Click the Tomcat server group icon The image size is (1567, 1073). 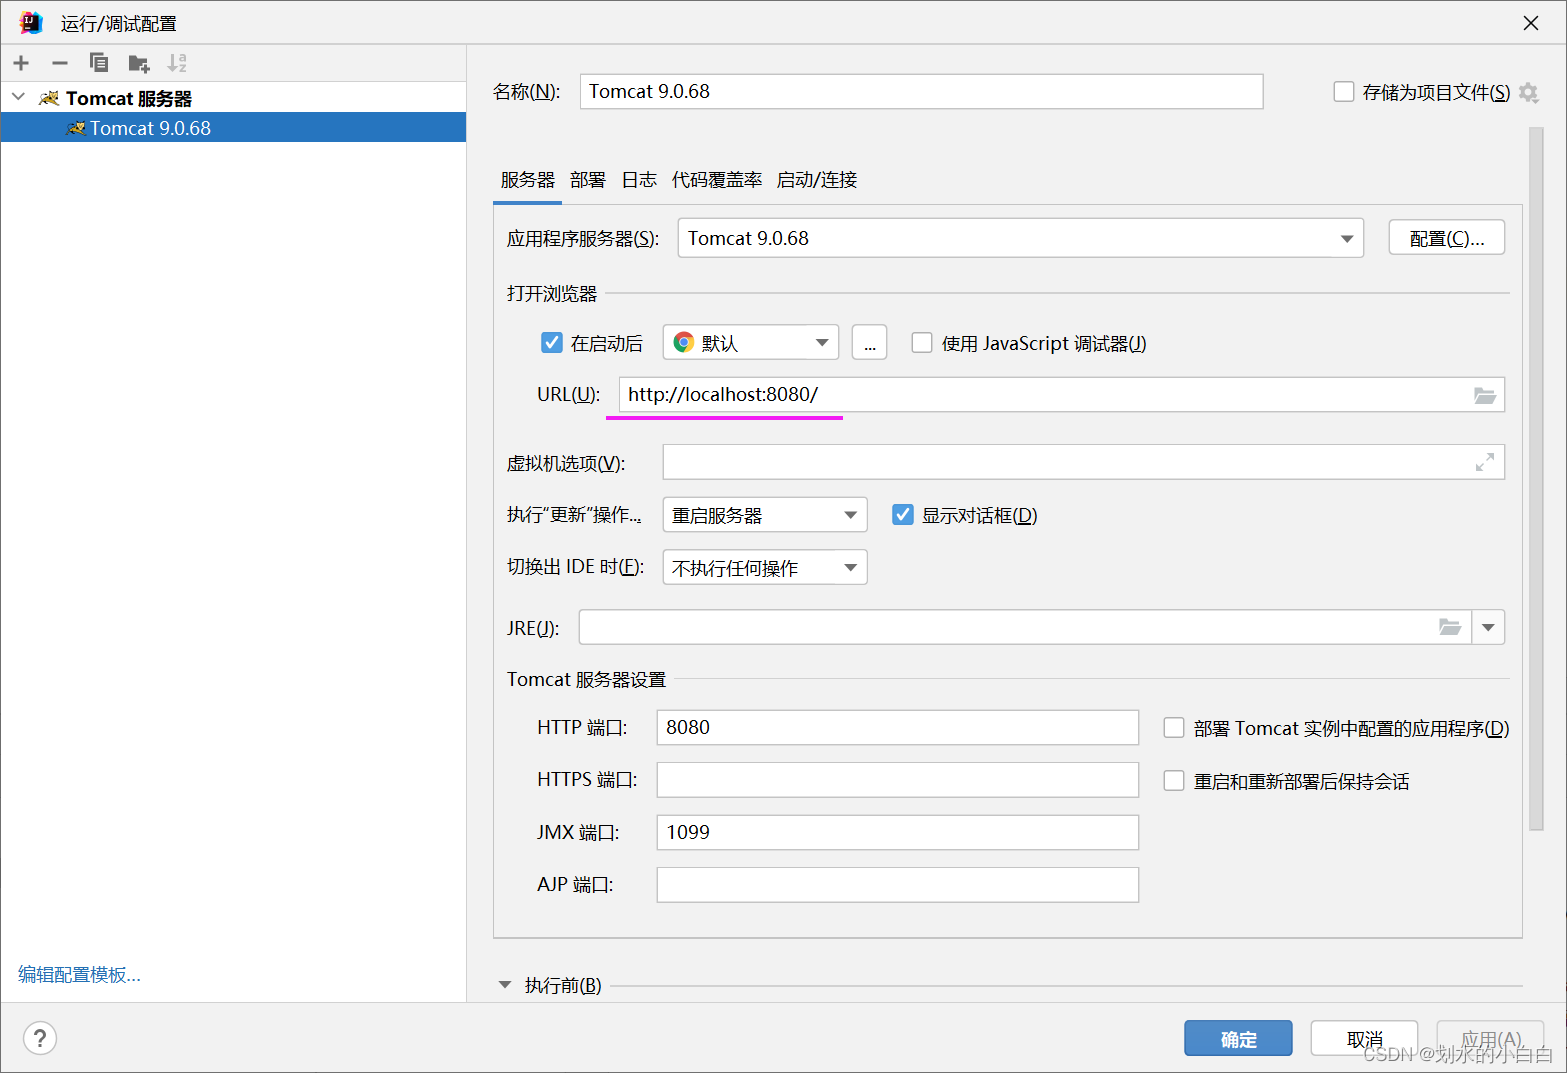coord(49,98)
